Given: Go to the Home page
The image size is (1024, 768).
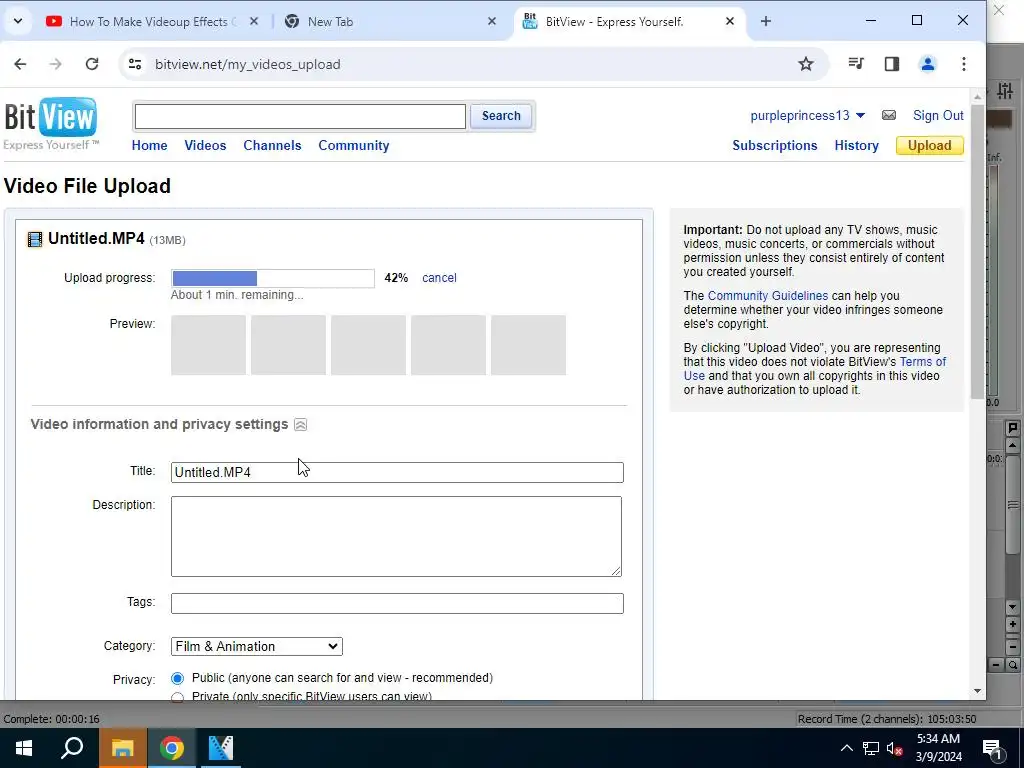Looking at the screenshot, I should click(150, 146).
